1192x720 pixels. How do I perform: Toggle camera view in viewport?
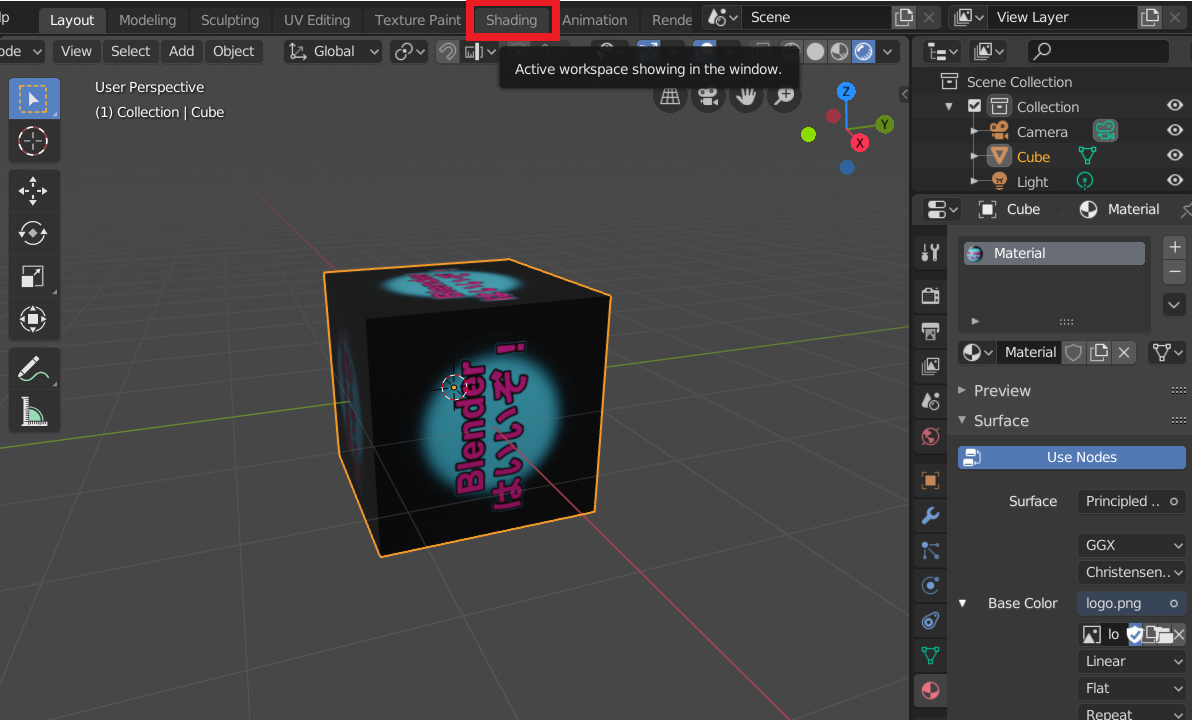(708, 97)
